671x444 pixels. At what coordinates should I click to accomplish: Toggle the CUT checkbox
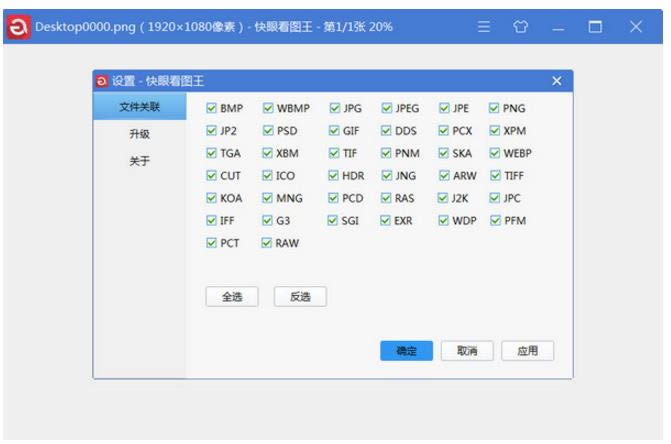[x=211, y=175]
